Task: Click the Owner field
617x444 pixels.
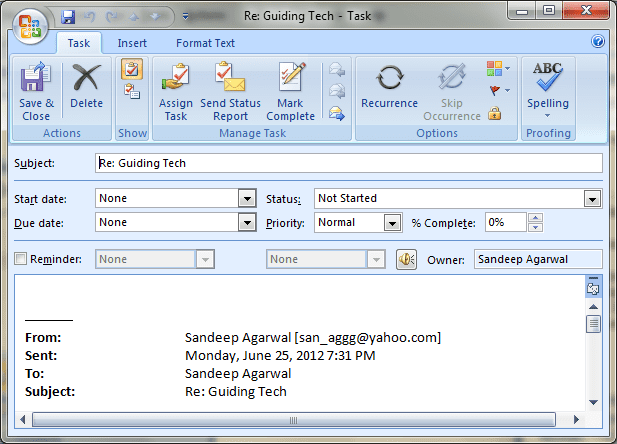Action: (538, 259)
